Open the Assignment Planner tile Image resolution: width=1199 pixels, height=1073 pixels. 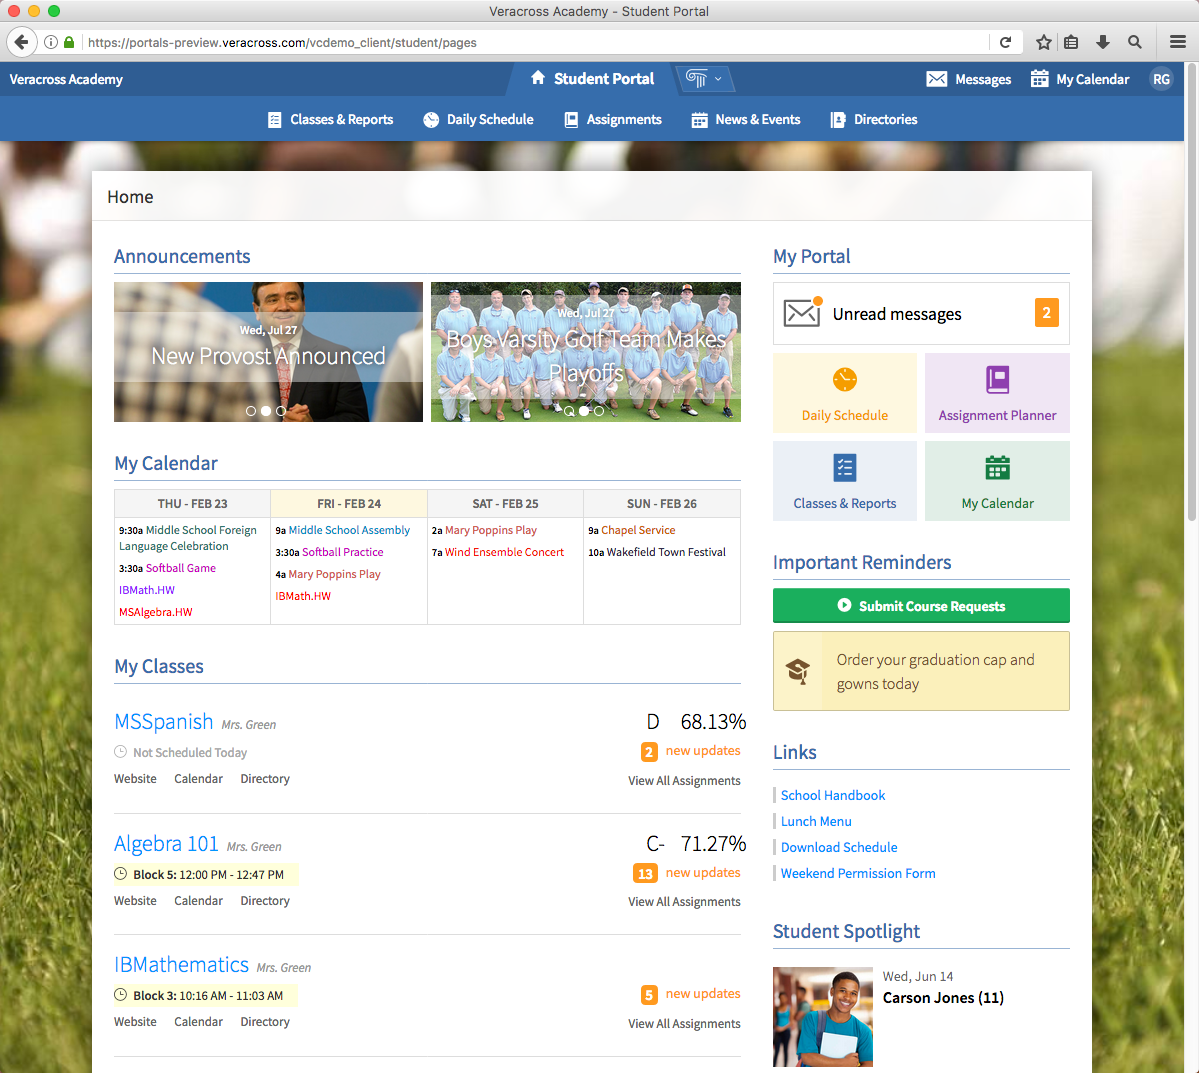pos(997,392)
